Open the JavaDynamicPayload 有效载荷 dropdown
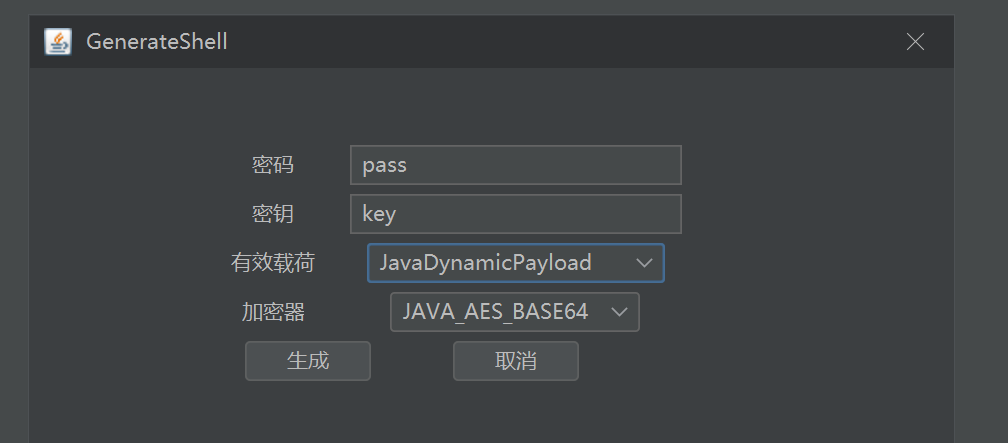 (516, 263)
